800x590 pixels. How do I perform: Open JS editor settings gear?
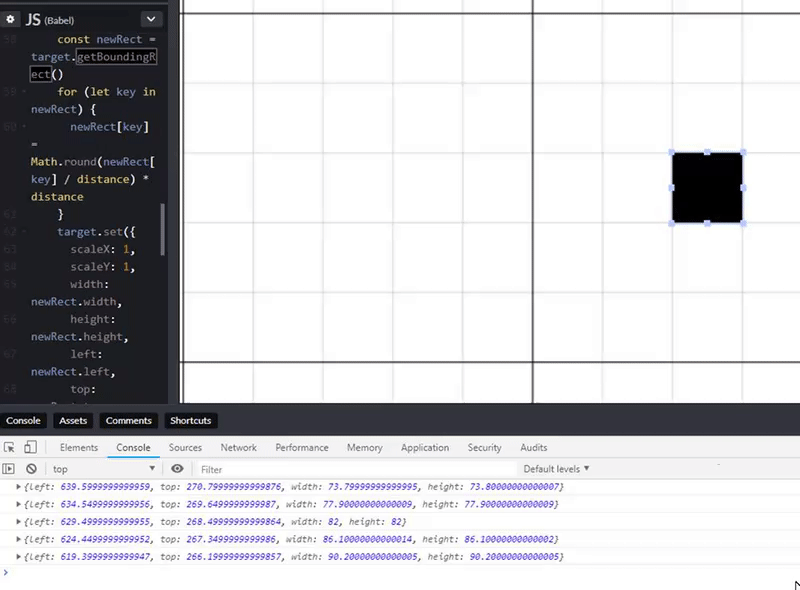pos(10,19)
